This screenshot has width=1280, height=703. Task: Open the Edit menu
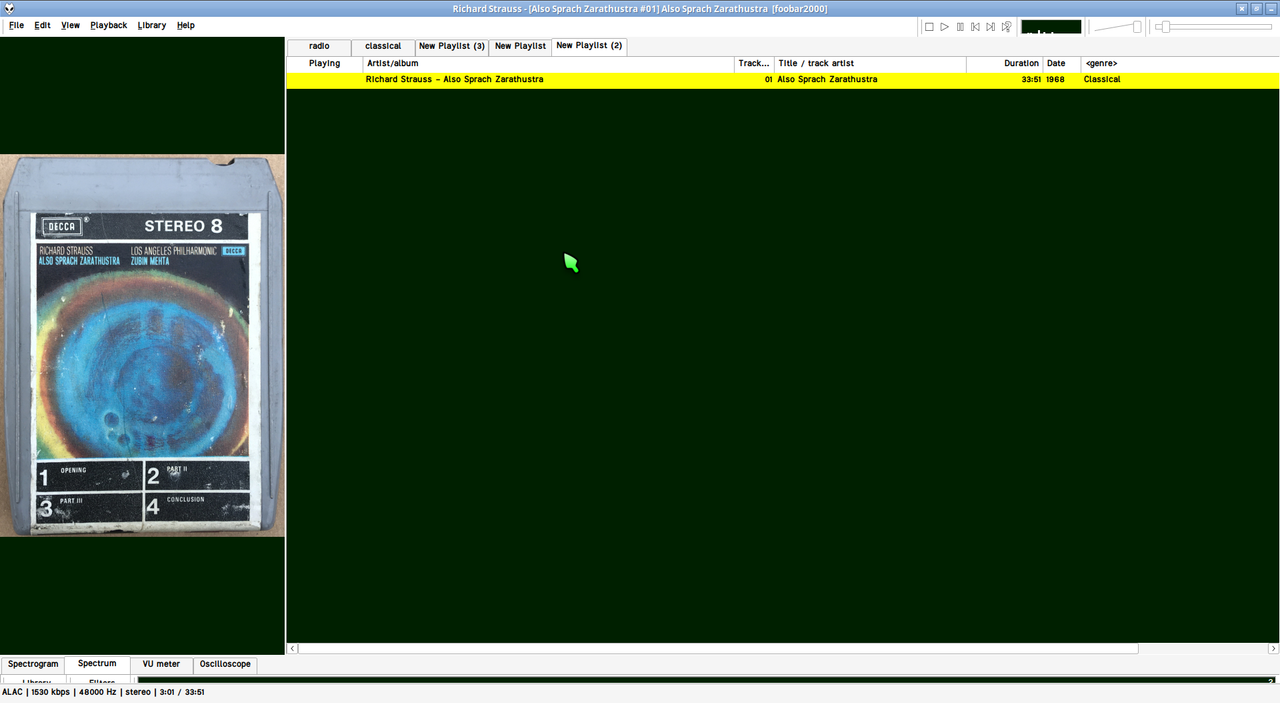pos(42,25)
